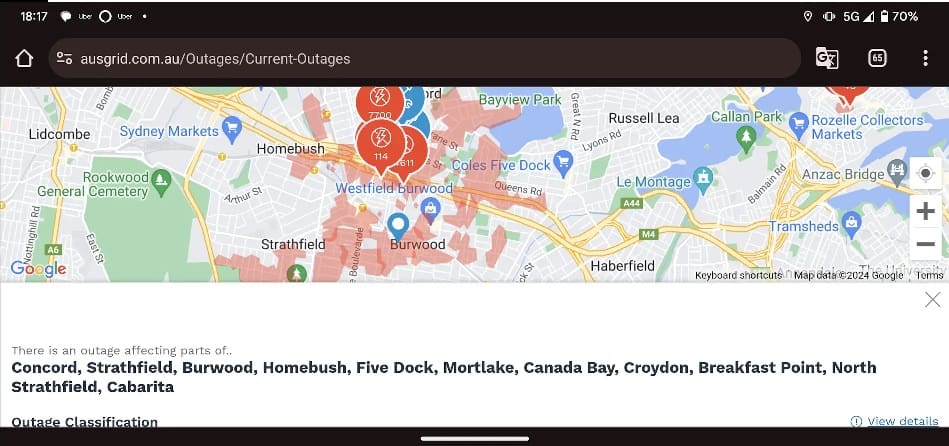
Task: Select the red outage marker labeled 114
Action: (381, 145)
